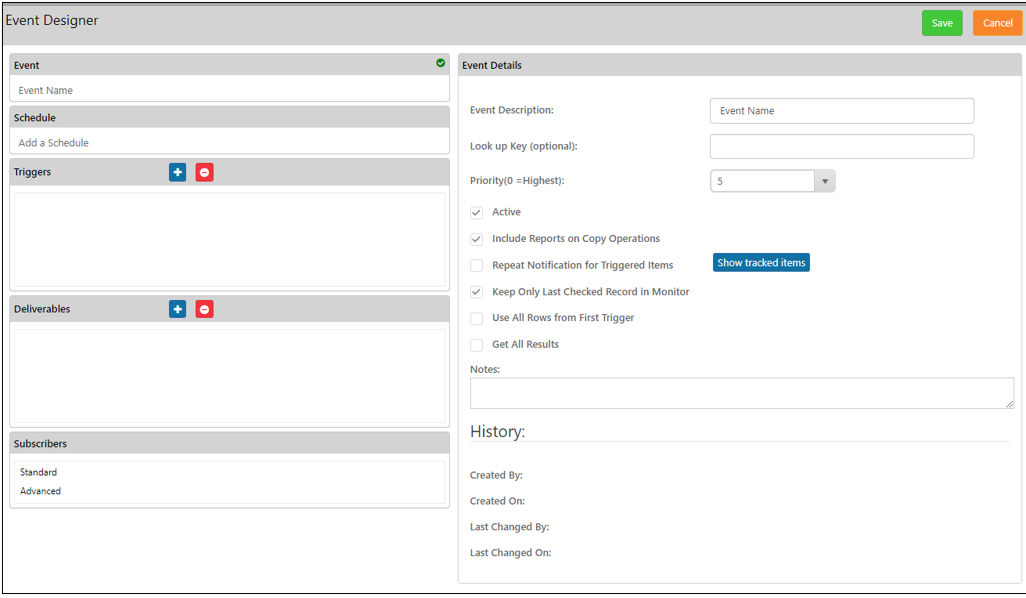Click the Notes resize grip corner
Screen dimensions: 1026x598
click(1010, 404)
